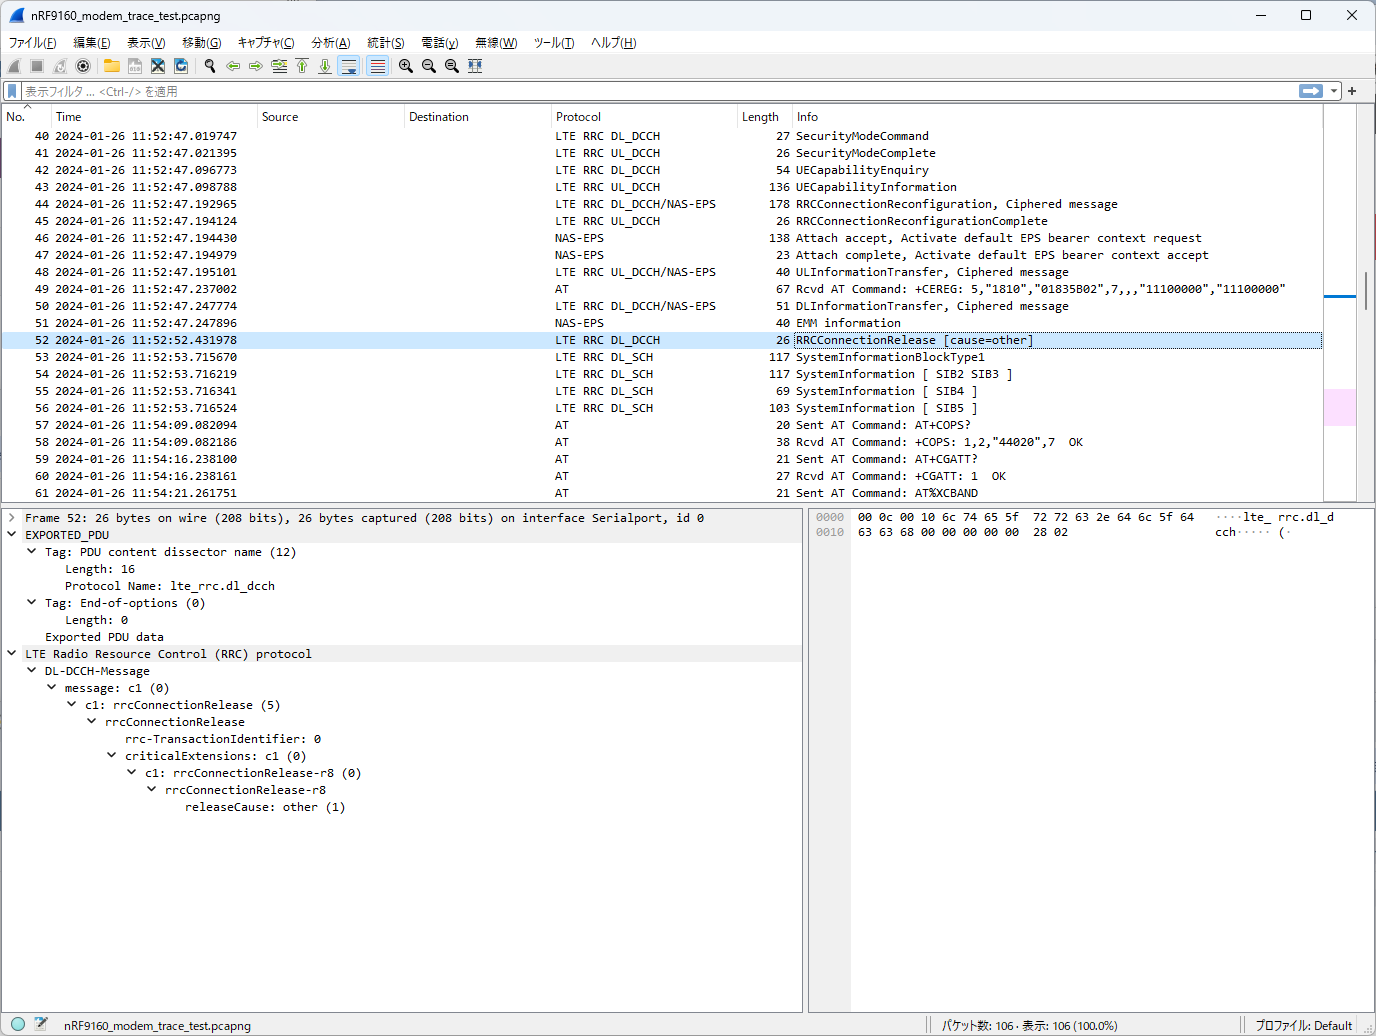Click the resize columns icon
Image resolution: width=1376 pixels, height=1036 pixels.
tap(475, 66)
